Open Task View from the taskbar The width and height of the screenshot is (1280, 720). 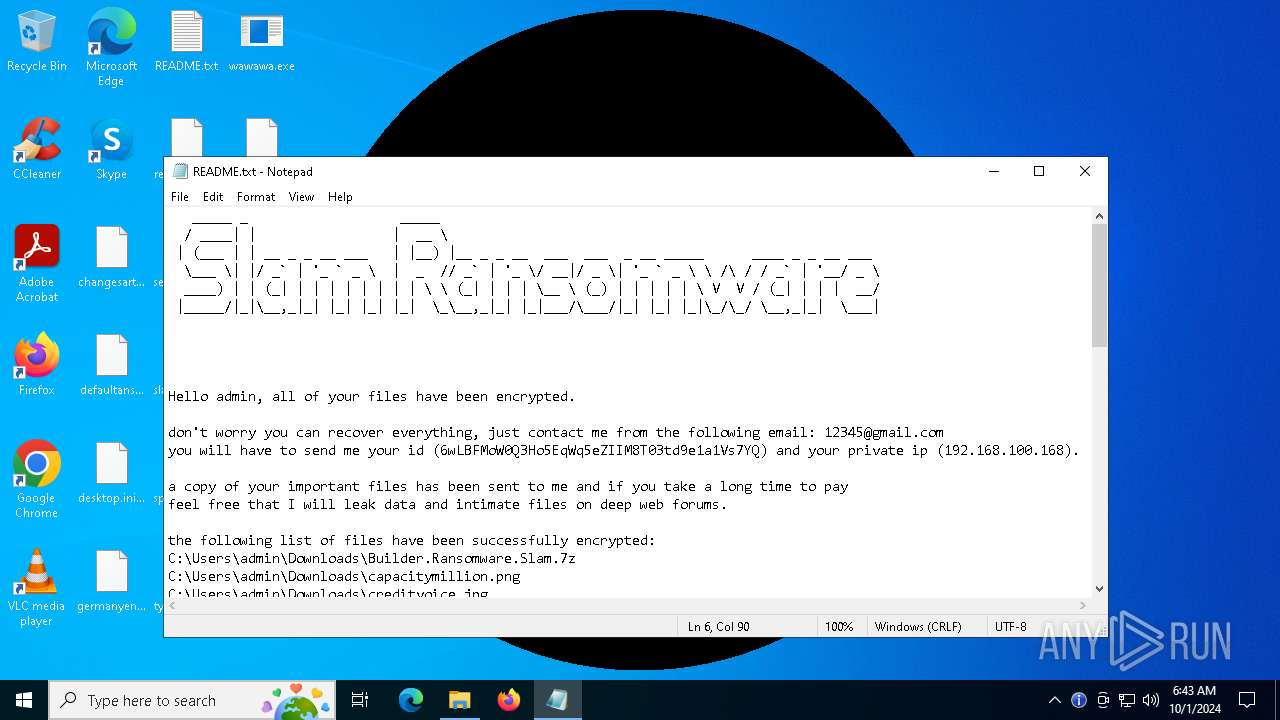click(x=360, y=700)
